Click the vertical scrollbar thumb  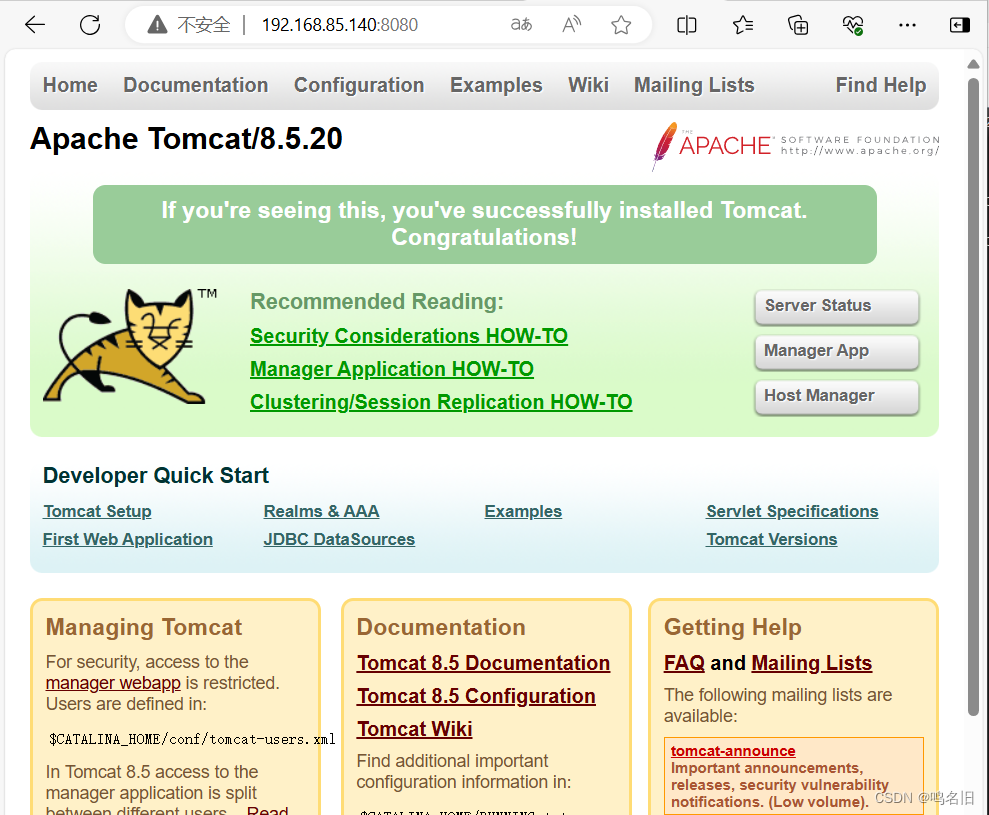(973, 396)
